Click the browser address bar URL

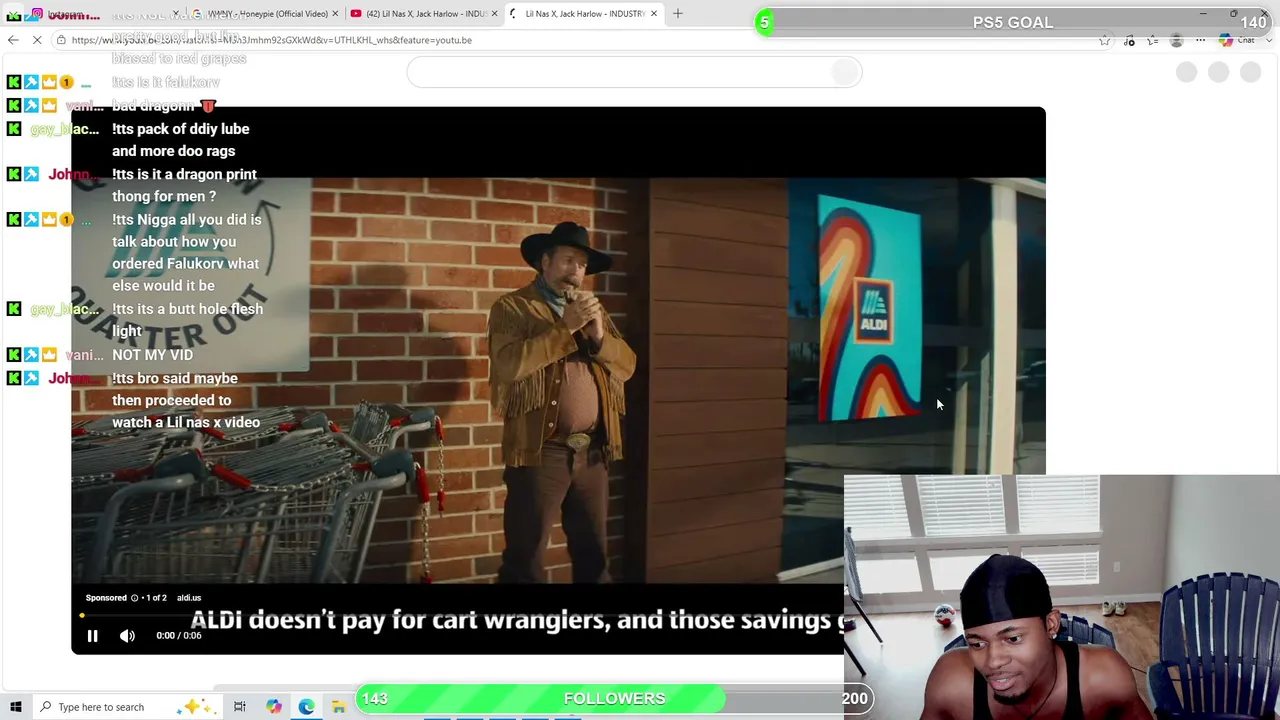[270, 40]
